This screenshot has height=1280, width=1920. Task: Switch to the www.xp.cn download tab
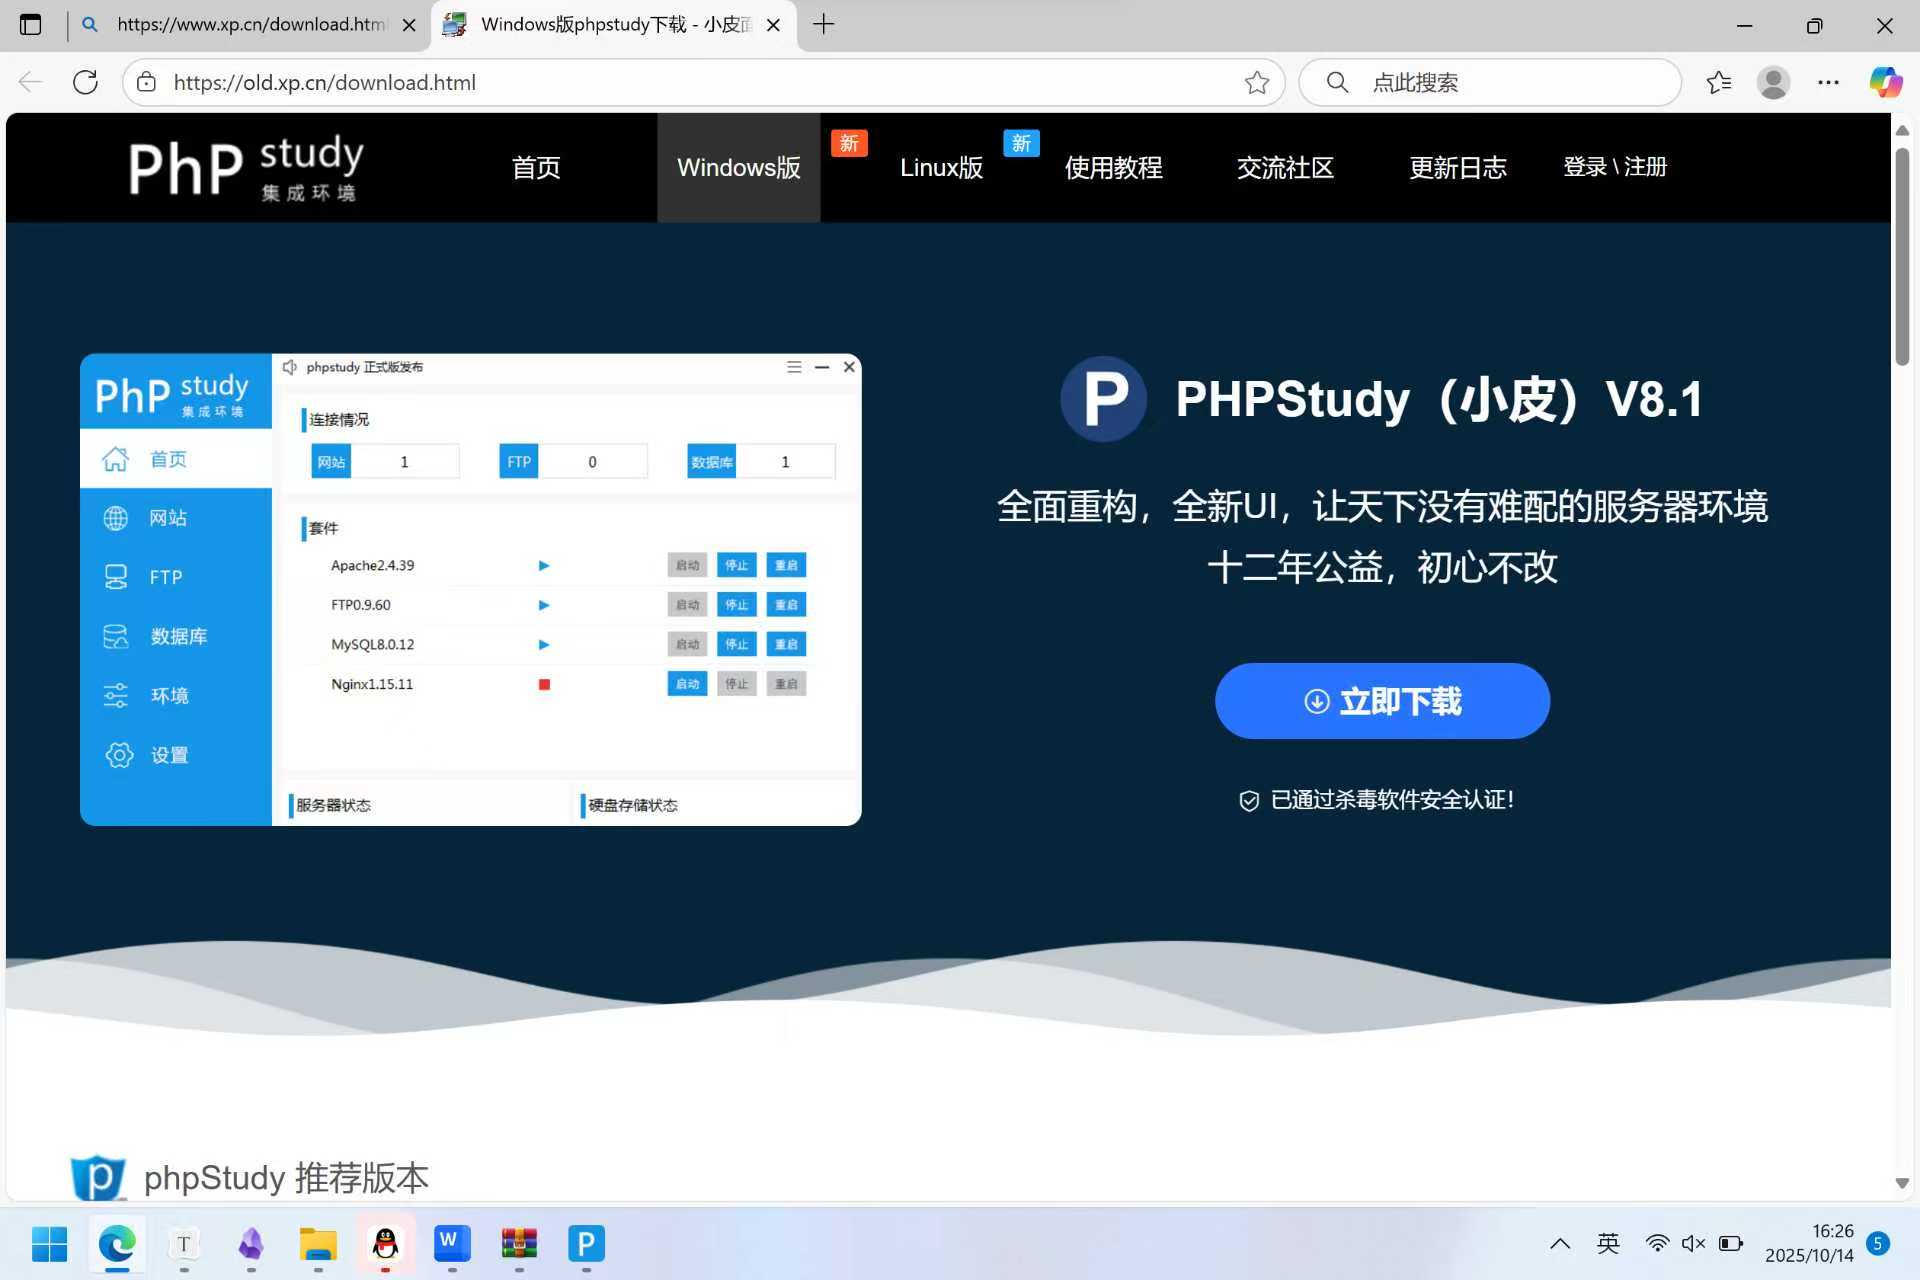250,24
